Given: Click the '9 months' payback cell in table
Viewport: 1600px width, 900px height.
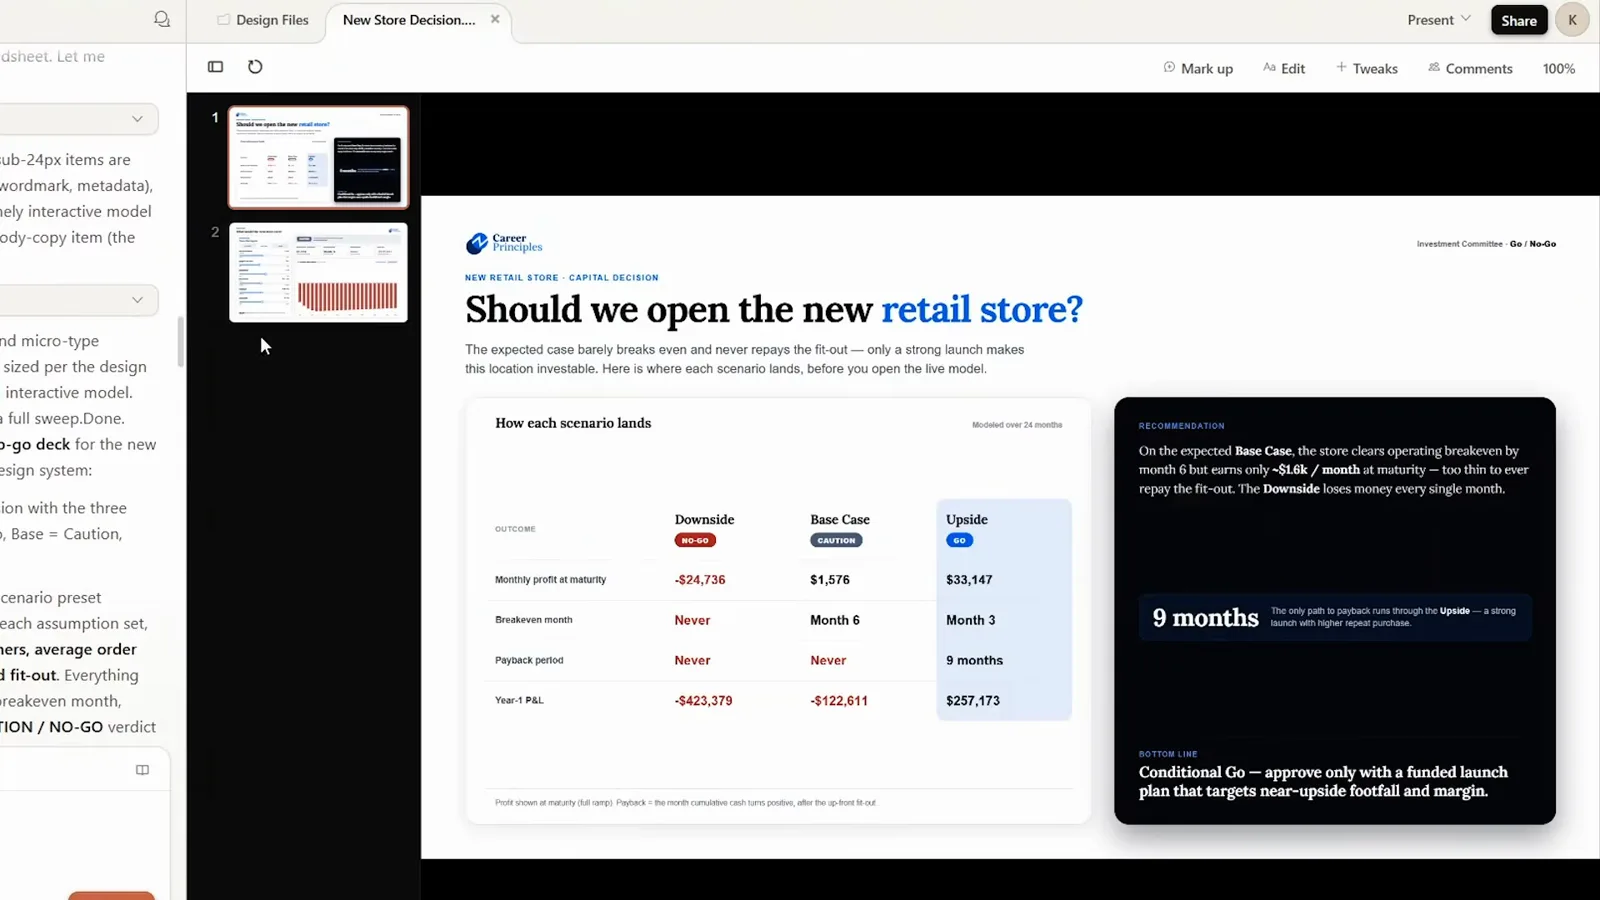Looking at the screenshot, I should (x=974, y=660).
